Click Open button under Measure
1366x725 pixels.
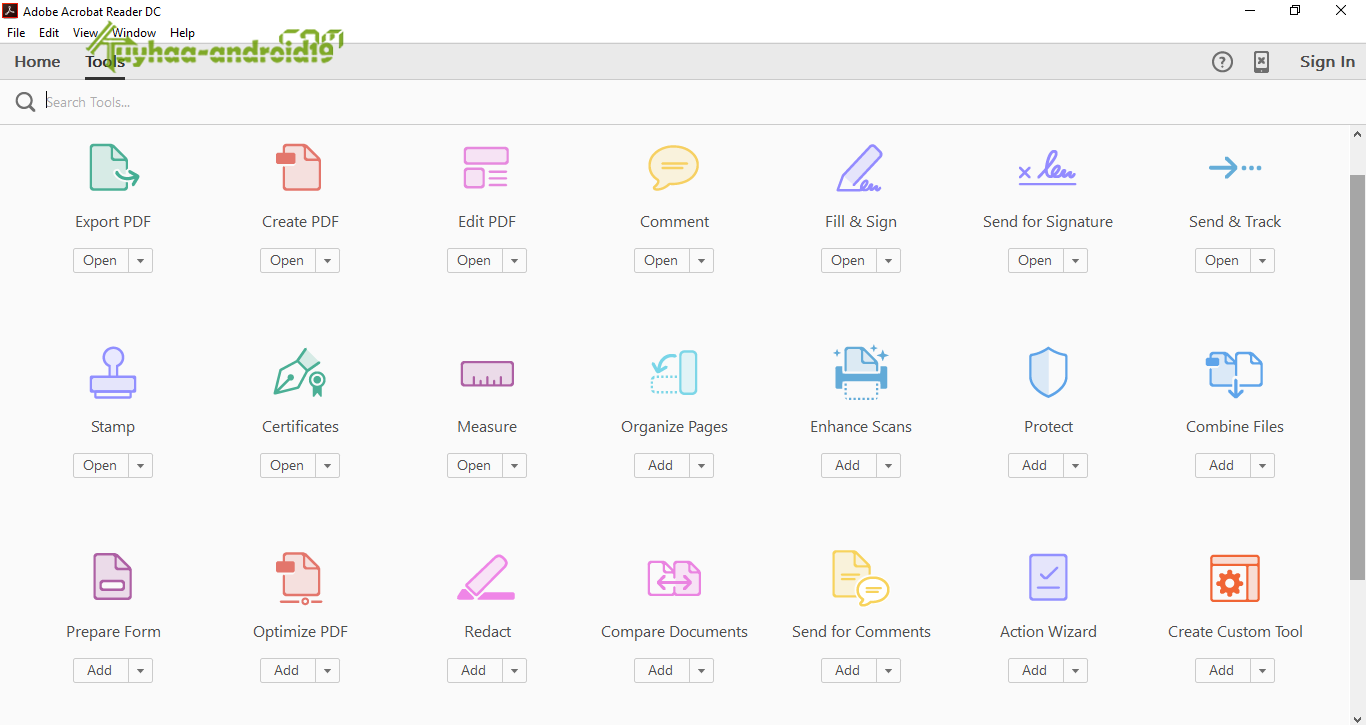[x=474, y=466]
